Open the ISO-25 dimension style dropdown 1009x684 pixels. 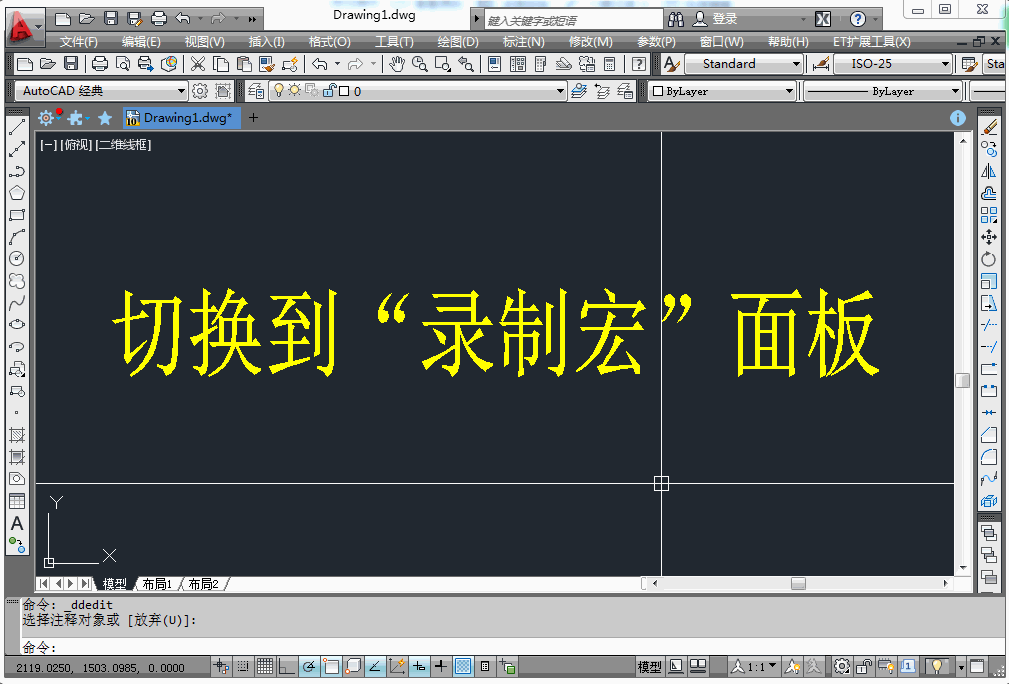(945, 64)
